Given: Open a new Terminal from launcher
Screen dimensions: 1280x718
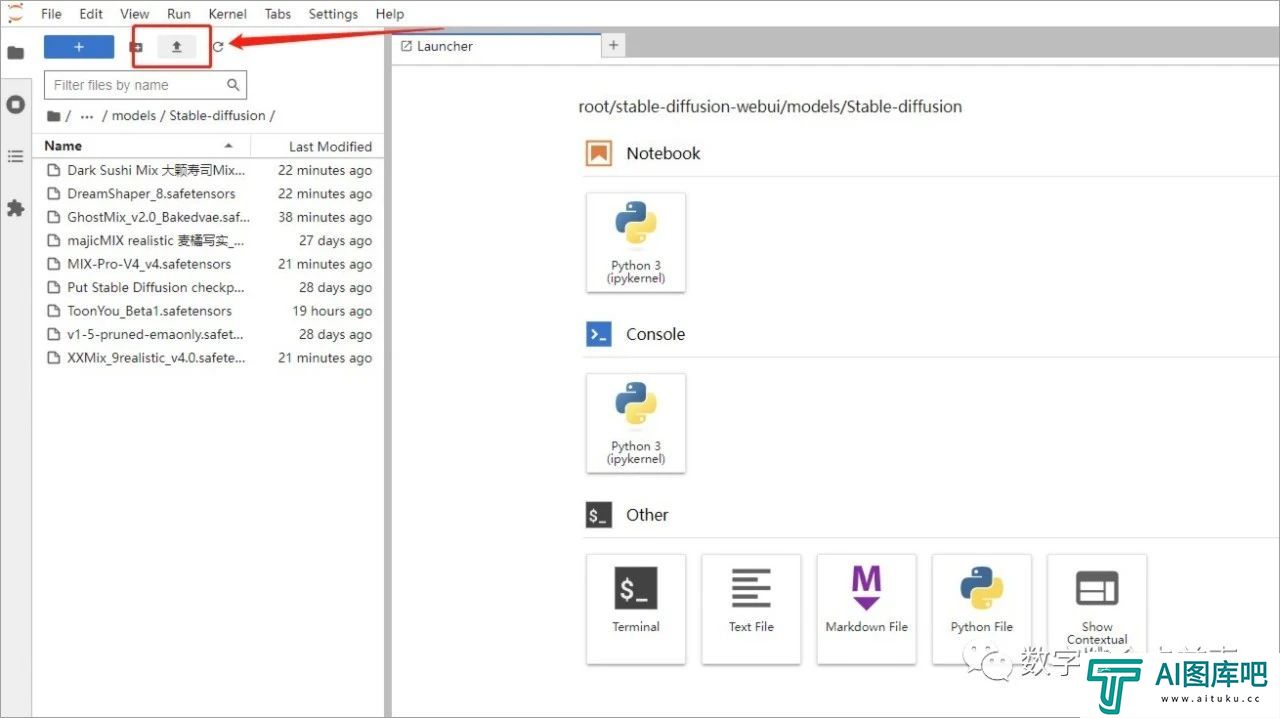Looking at the screenshot, I should (636, 608).
